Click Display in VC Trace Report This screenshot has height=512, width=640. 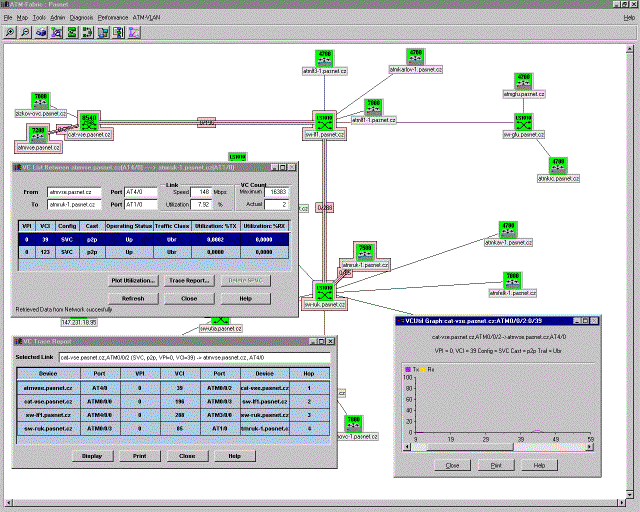(x=92, y=456)
